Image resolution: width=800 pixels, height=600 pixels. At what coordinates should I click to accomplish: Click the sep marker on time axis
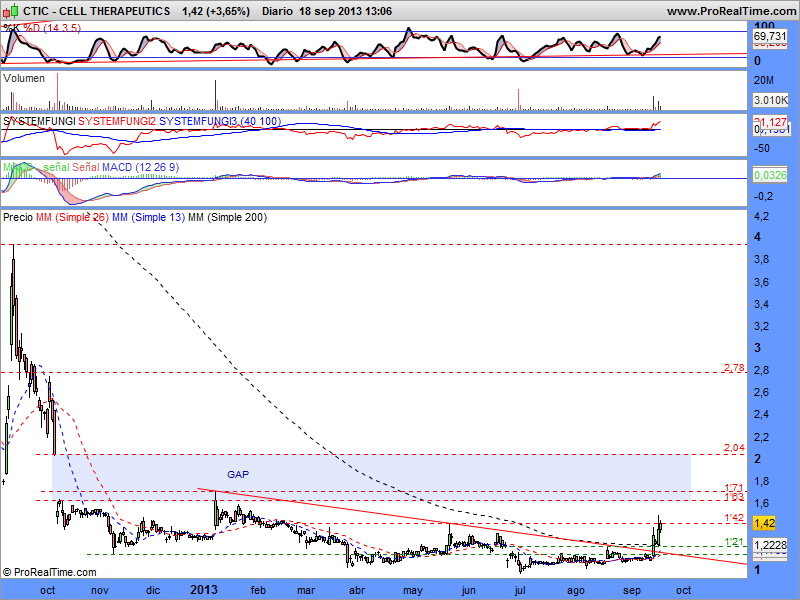(x=632, y=590)
